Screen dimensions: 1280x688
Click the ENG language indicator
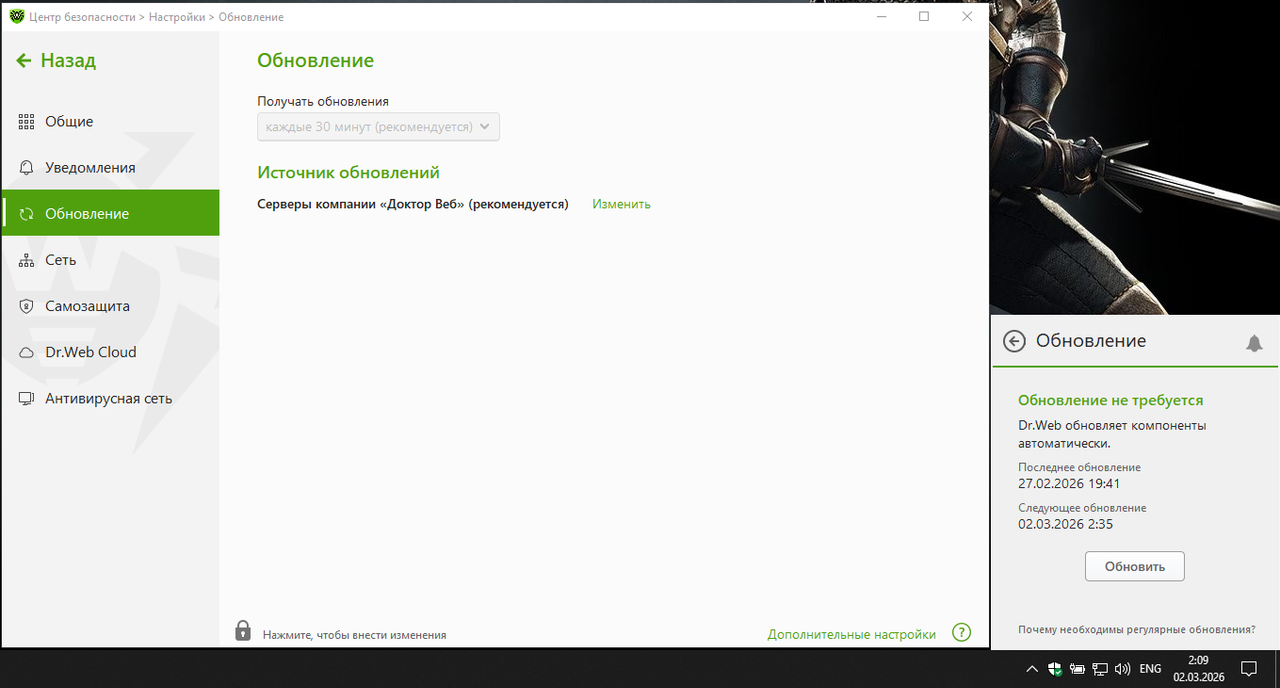pos(1150,668)
